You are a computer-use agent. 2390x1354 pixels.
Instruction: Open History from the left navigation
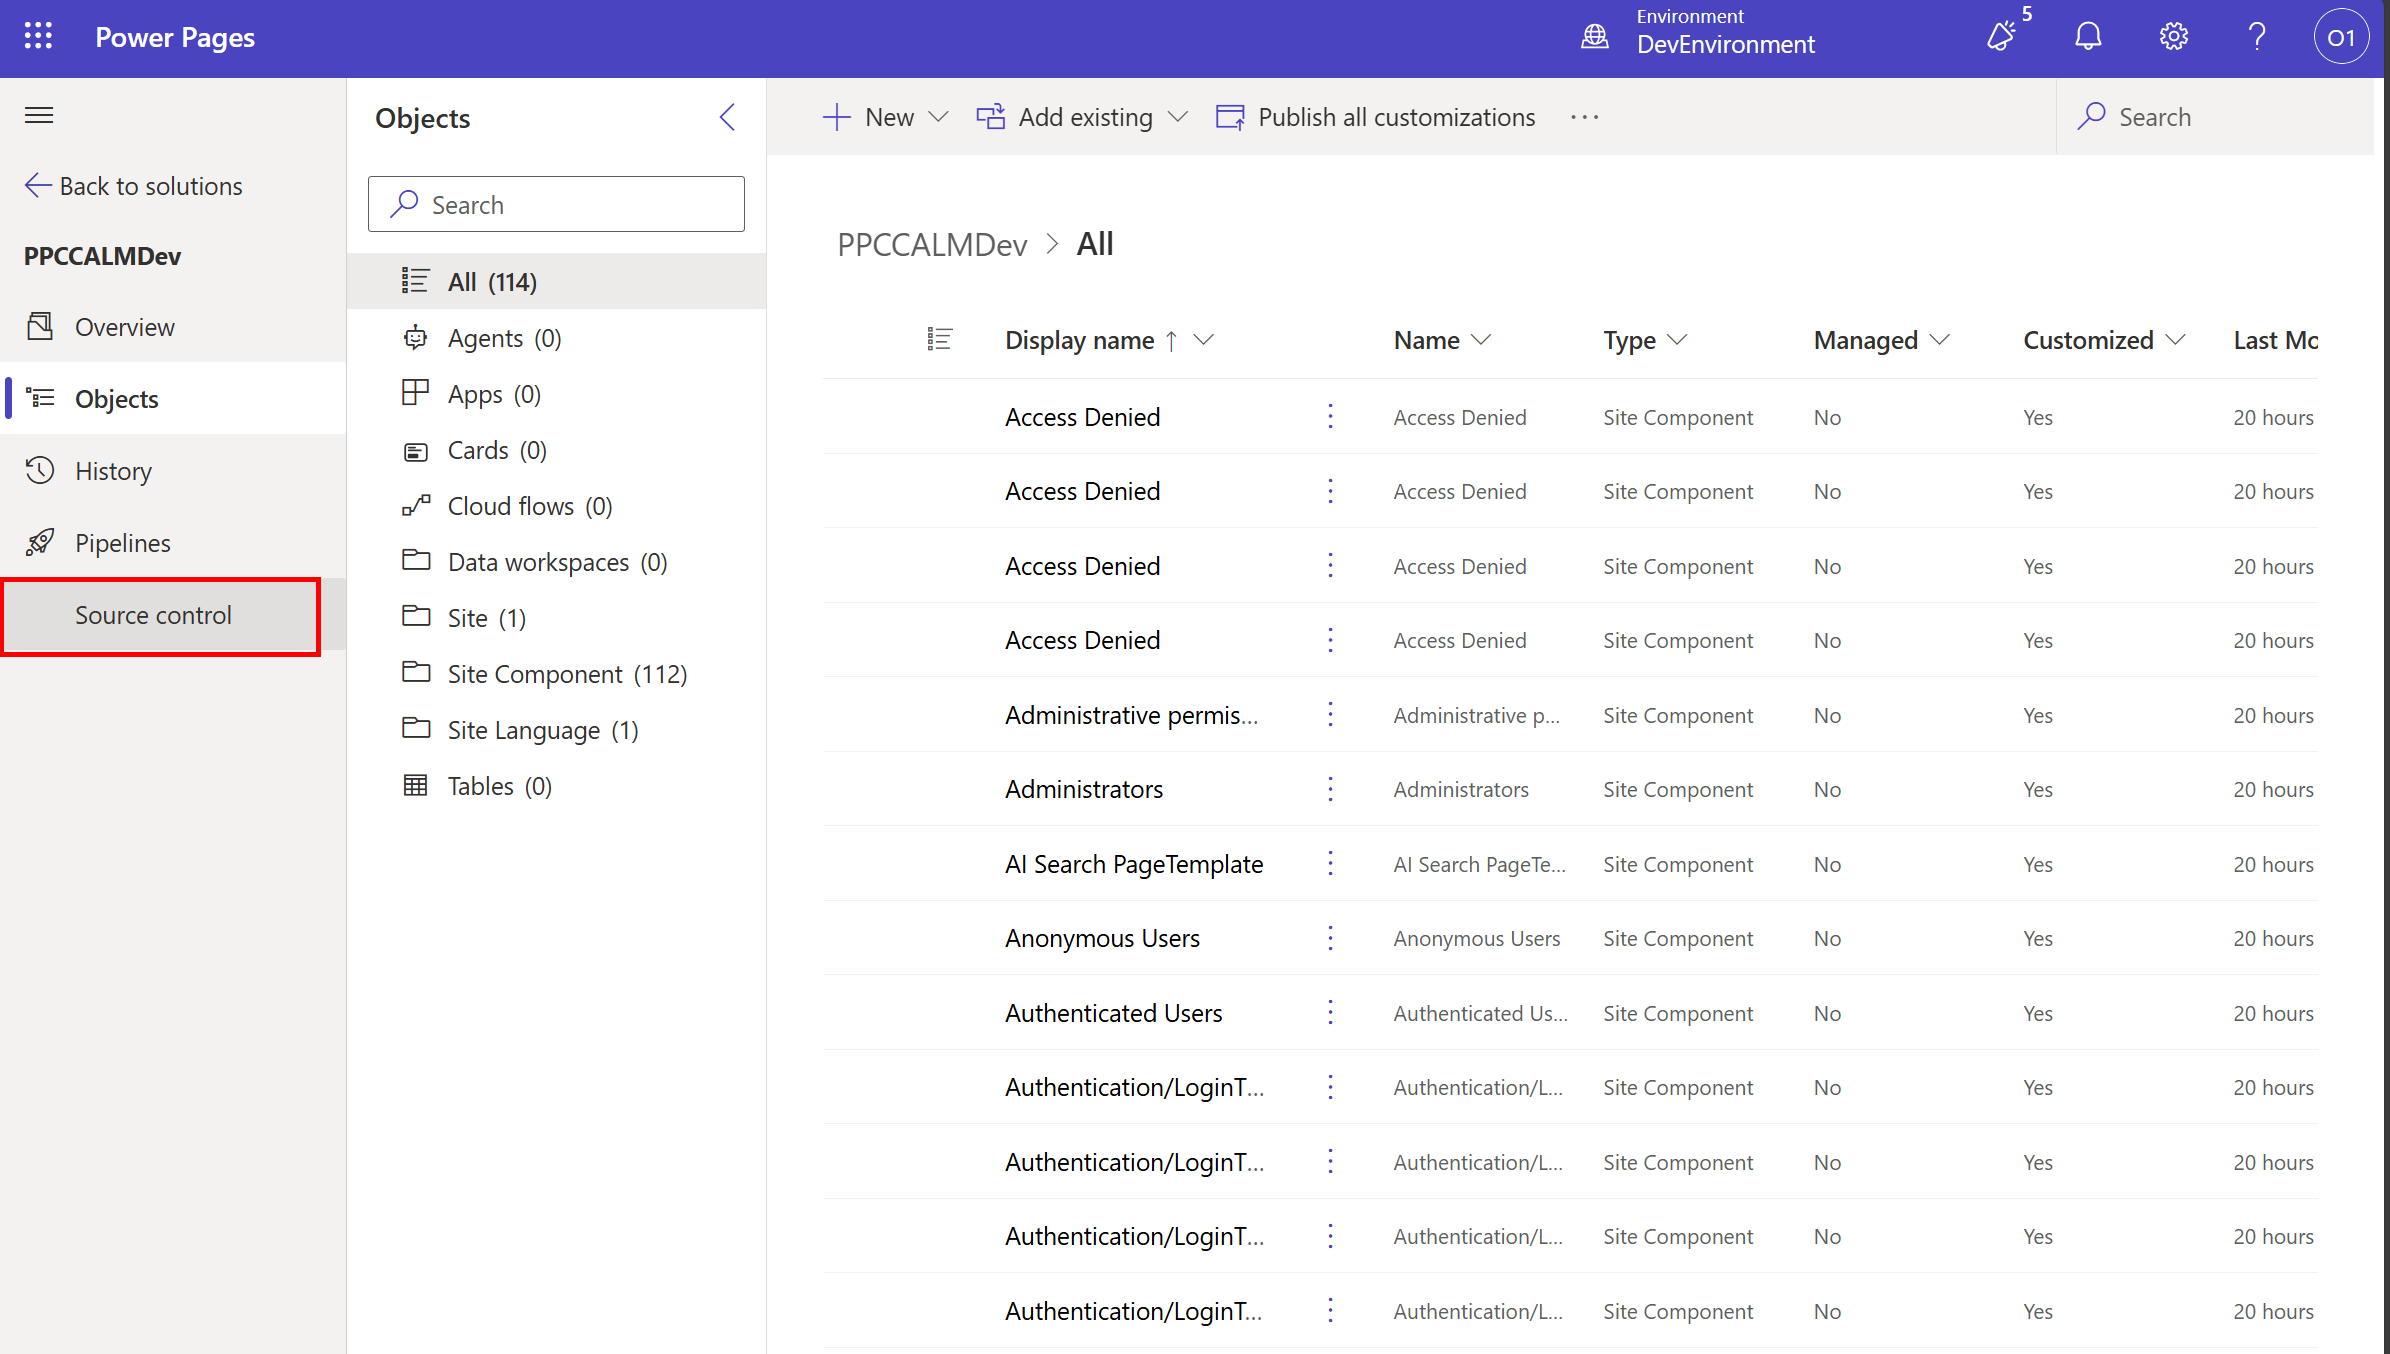tap(112, 470)
